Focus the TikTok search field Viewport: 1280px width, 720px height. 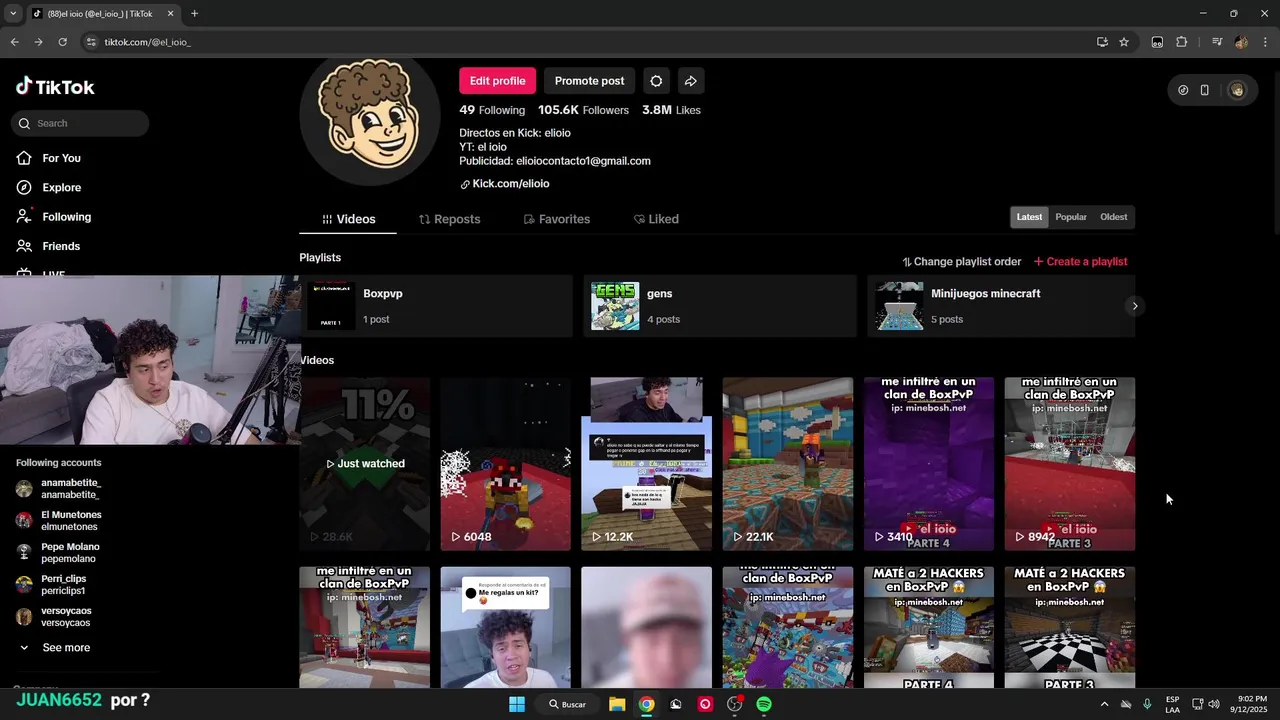80,123
